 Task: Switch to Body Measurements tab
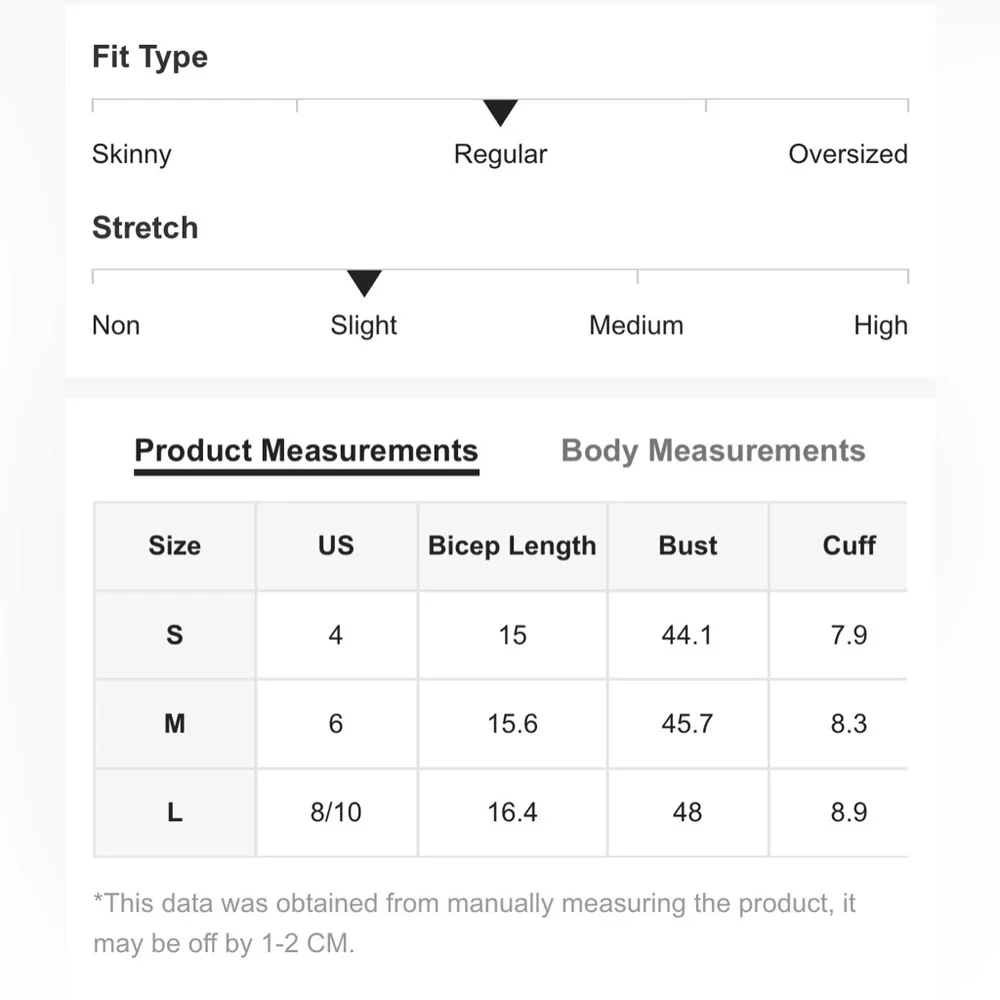[713, 451]
